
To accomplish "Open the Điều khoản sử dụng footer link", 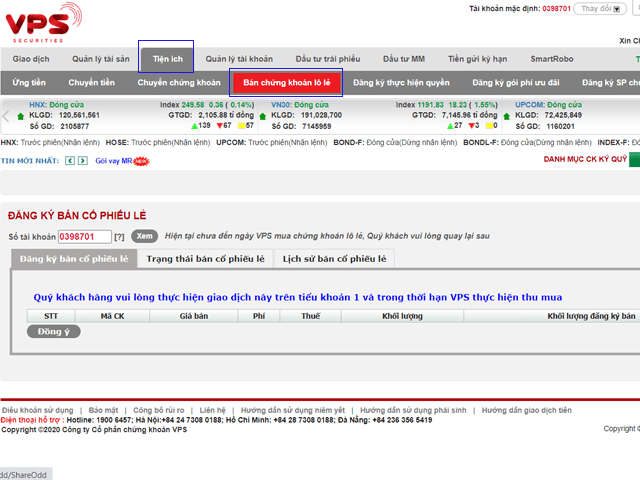I will [x=37, y=410].
